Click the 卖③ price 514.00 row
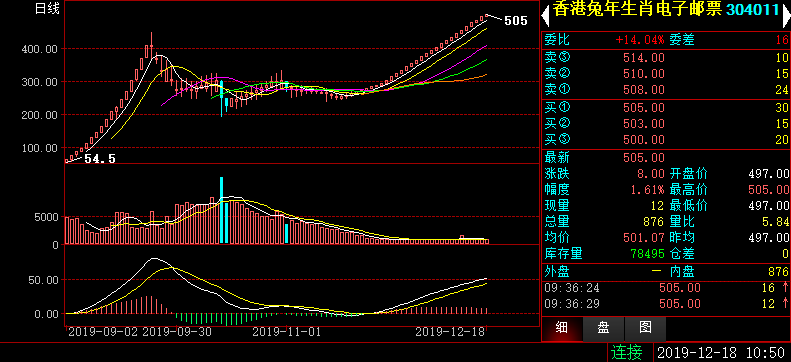 pyautogui.click(x=666, y=57)
